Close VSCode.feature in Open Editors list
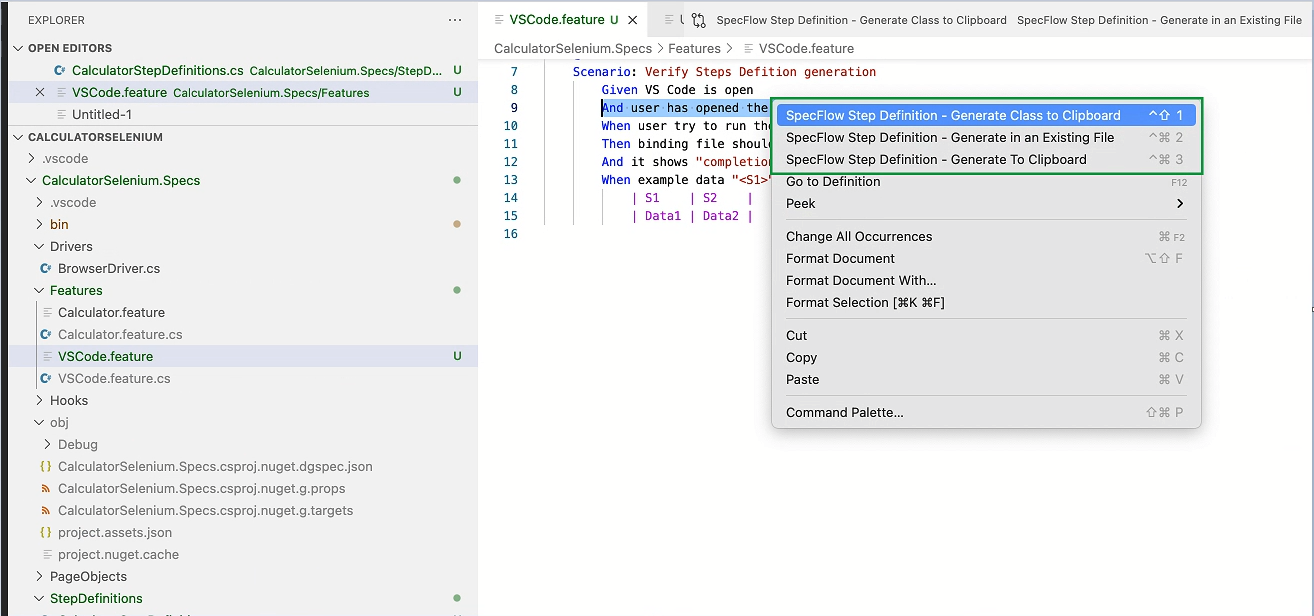Image resolution: width=1314 pixels, height=616 pixels. point(40,92)
